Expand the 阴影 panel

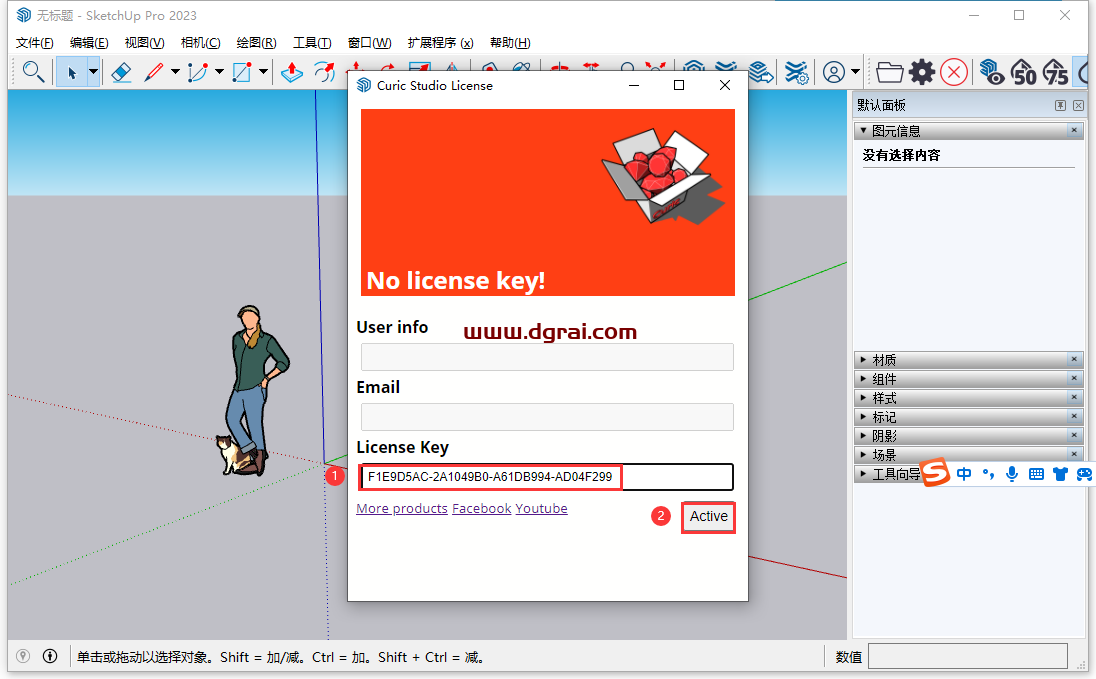coord(863,435)
